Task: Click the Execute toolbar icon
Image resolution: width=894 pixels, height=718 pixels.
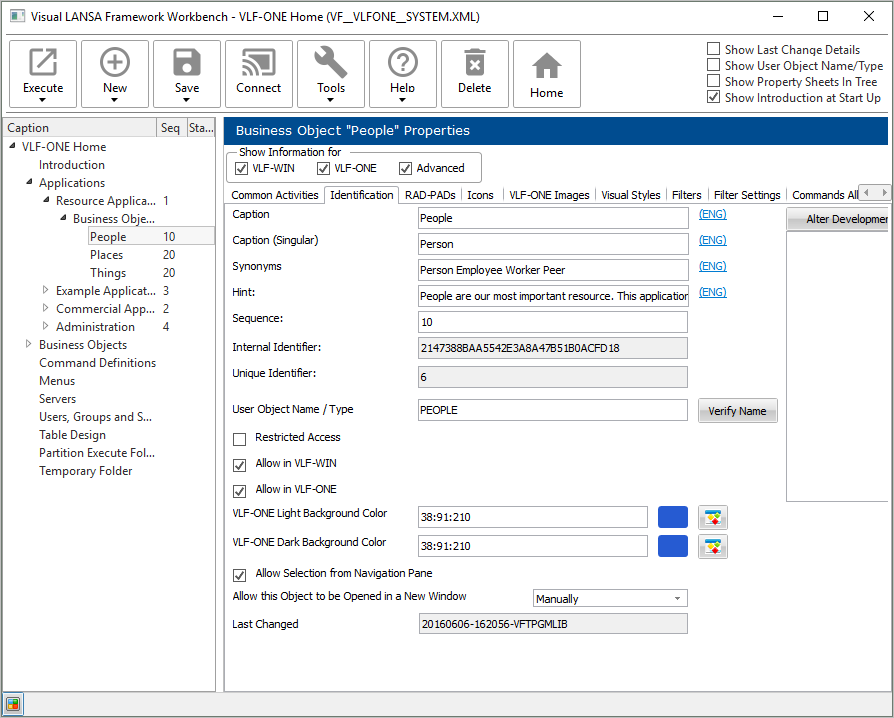Action: [43, 64]
